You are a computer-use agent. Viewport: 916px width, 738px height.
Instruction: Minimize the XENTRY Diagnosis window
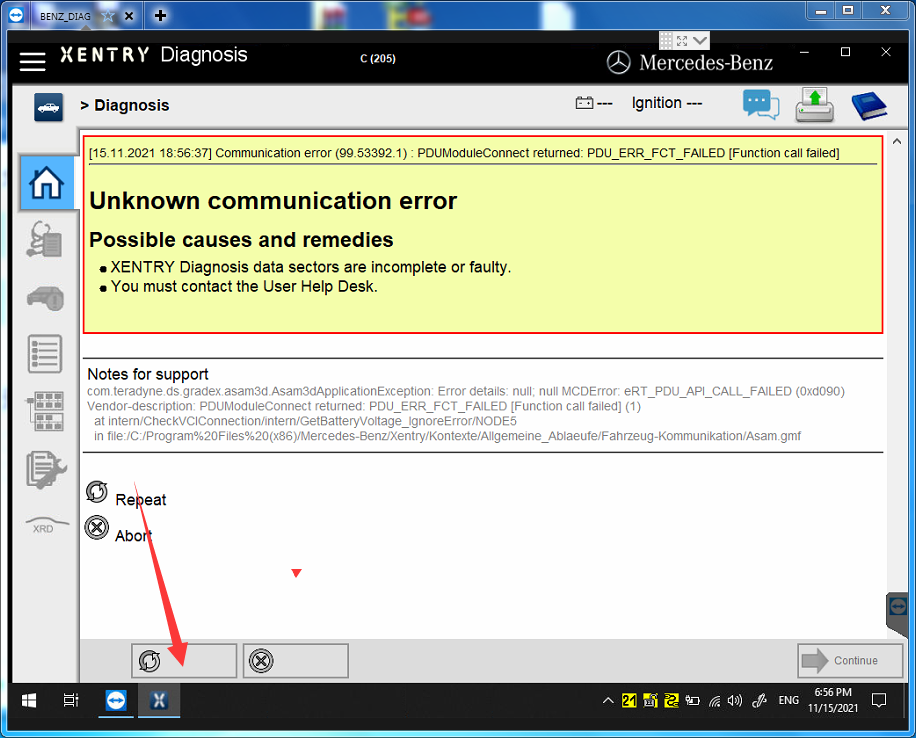(x=804, y=52)
